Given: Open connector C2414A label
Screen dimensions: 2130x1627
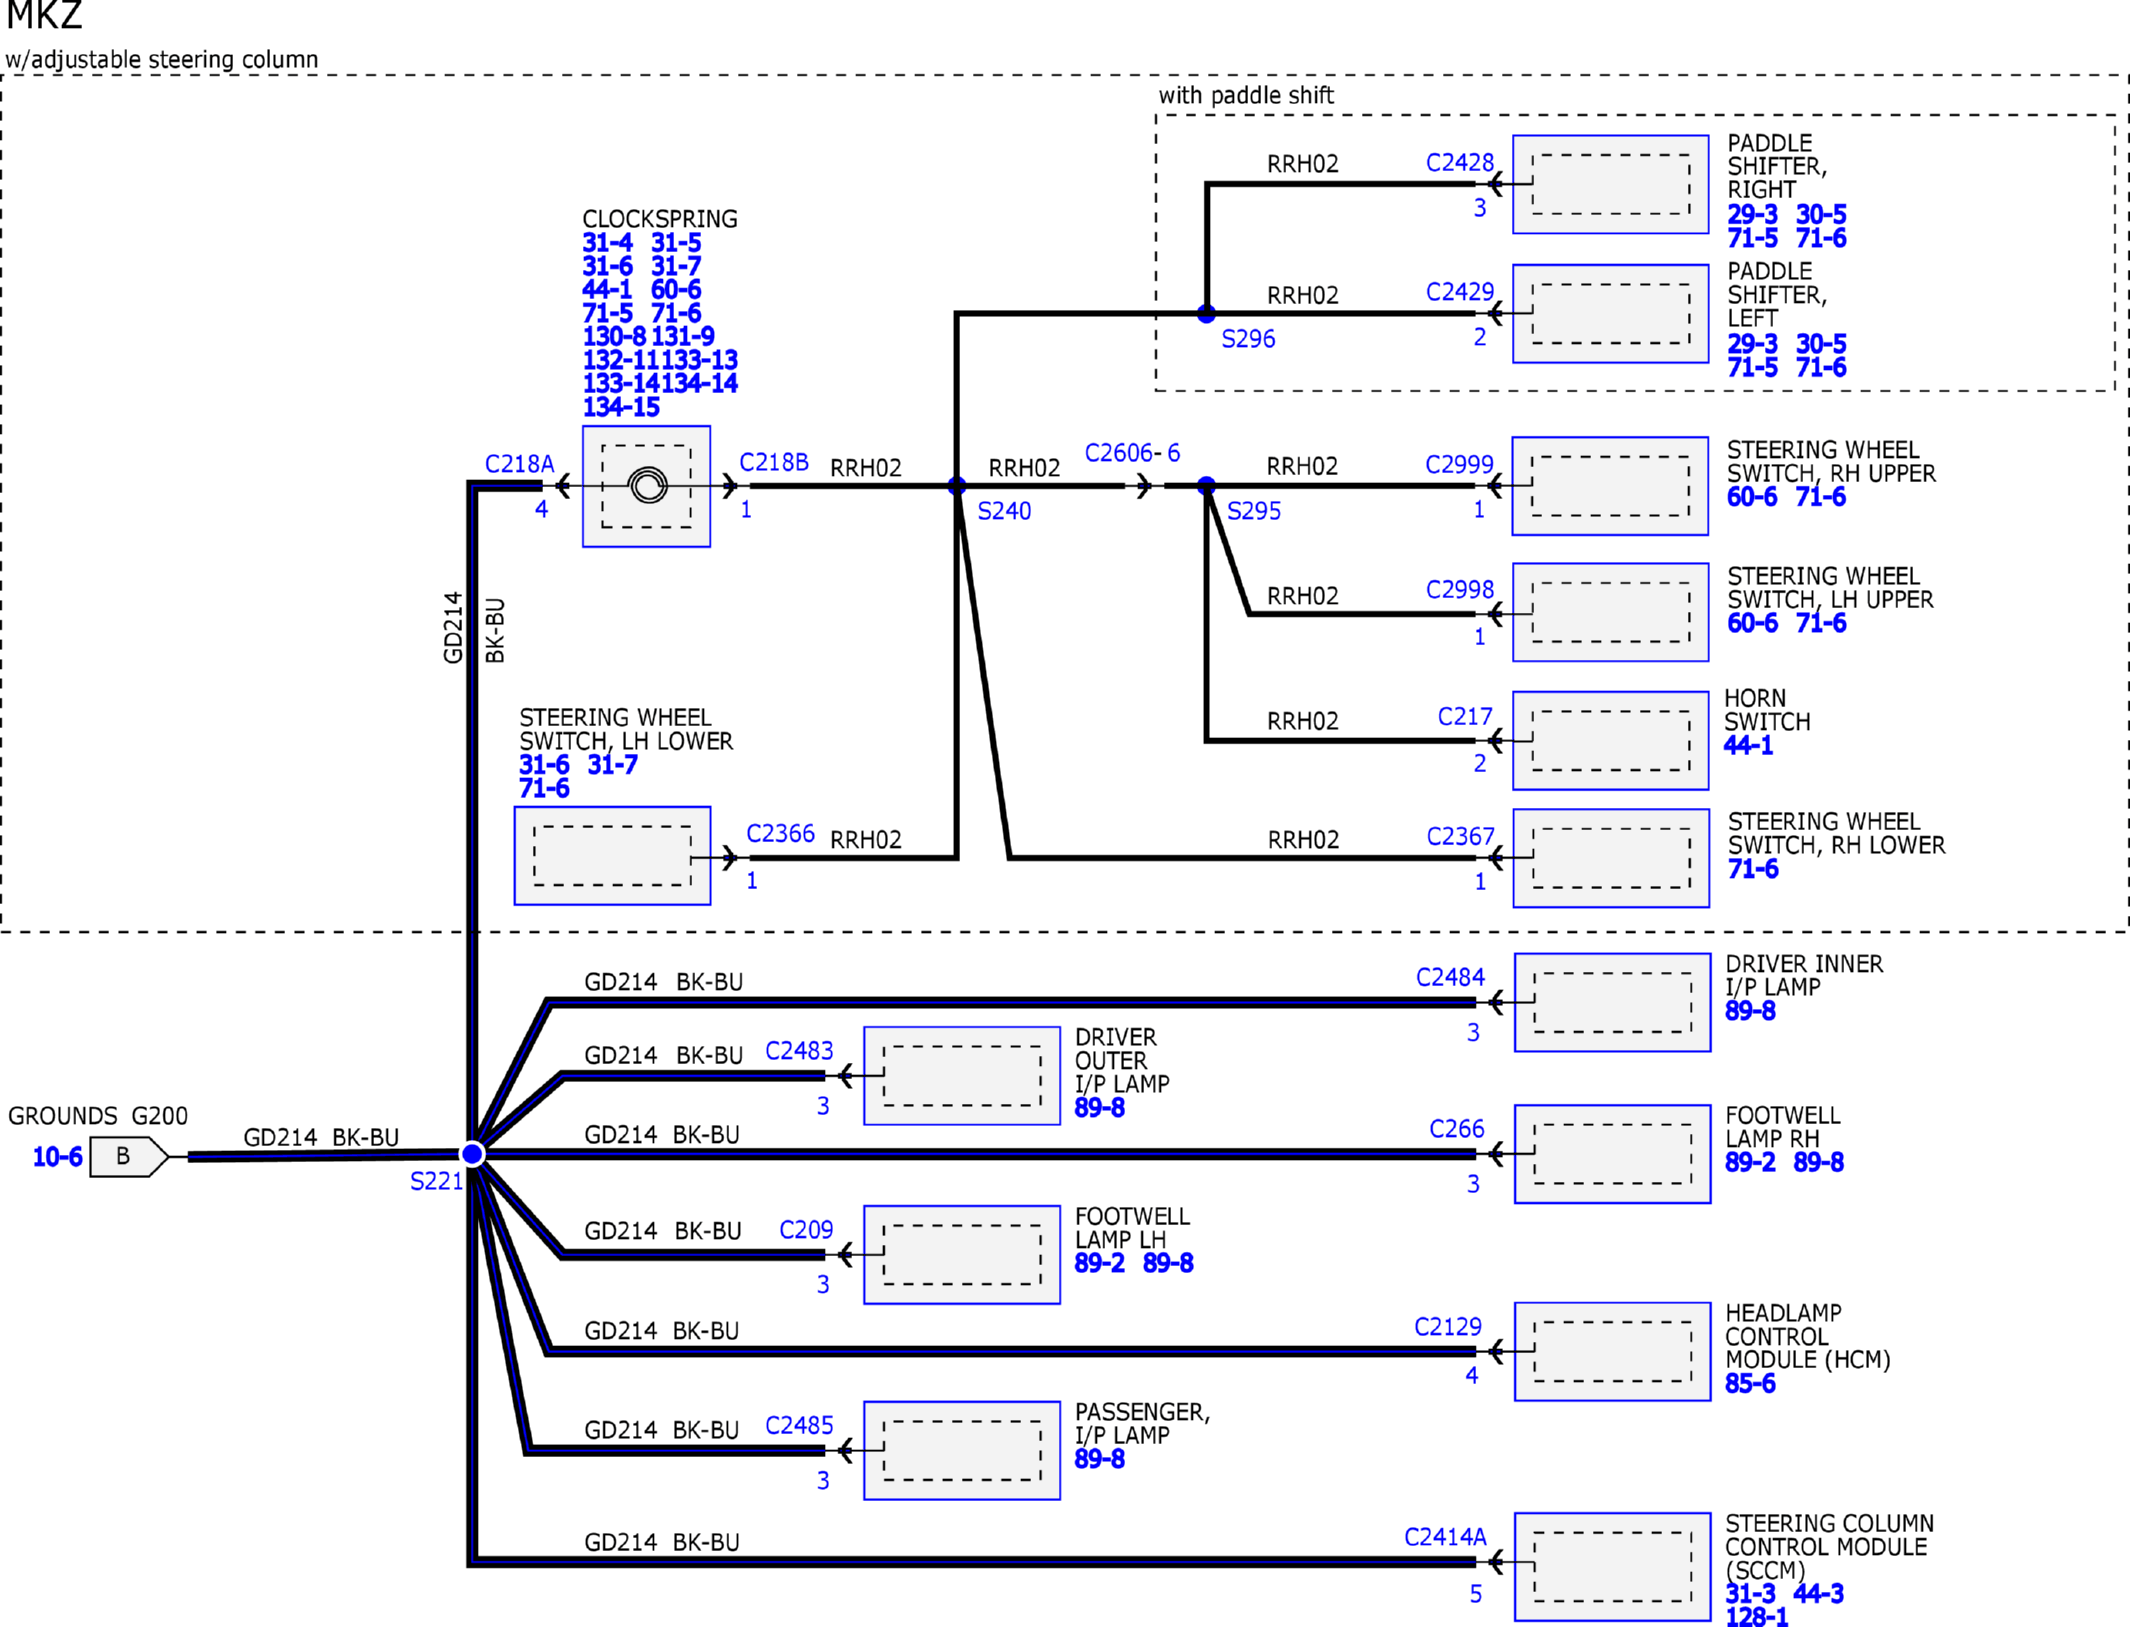Looking at the screenshot, I should coord(1445,1536).
